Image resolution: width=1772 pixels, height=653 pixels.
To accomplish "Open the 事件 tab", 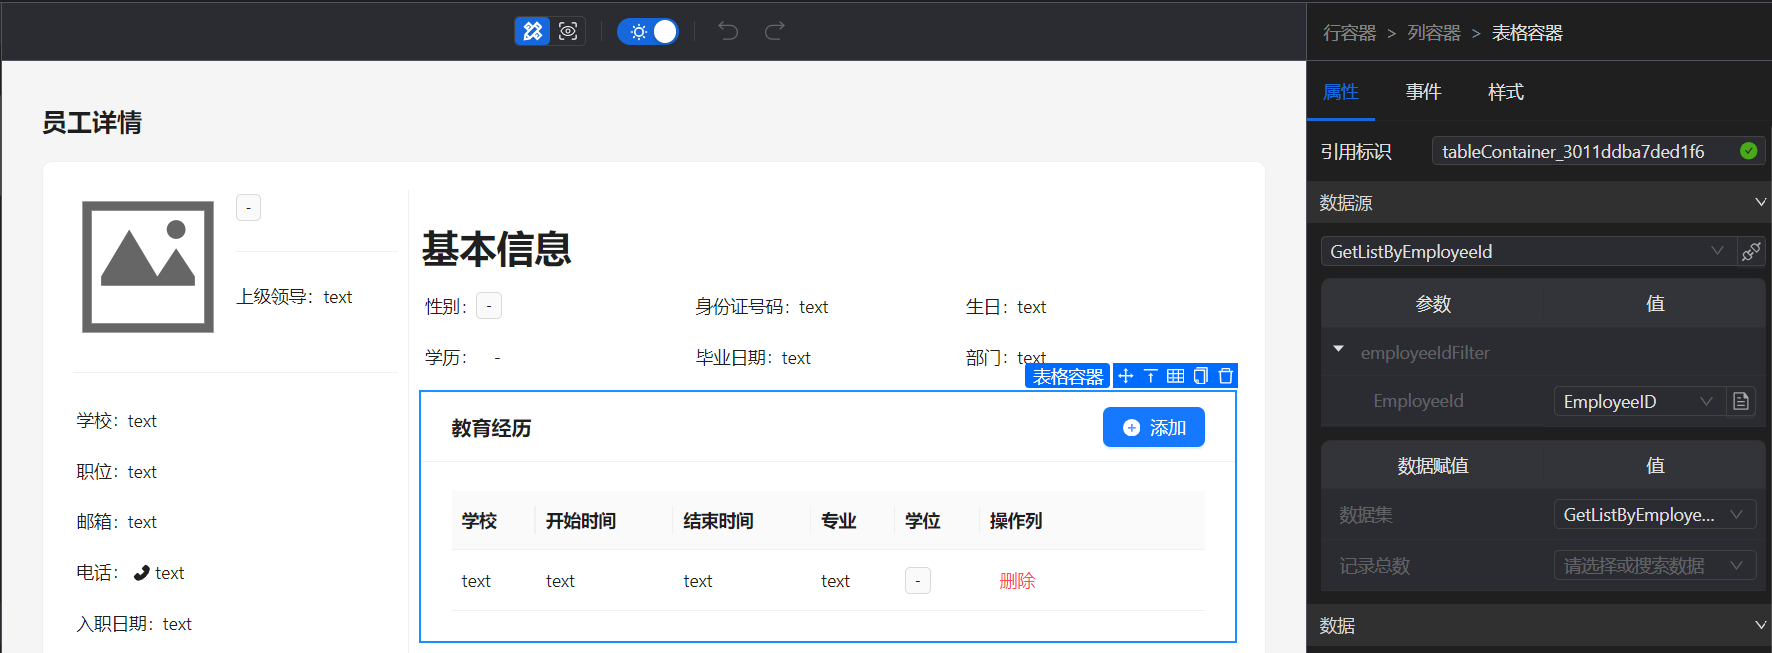I will pos(1423,92).
